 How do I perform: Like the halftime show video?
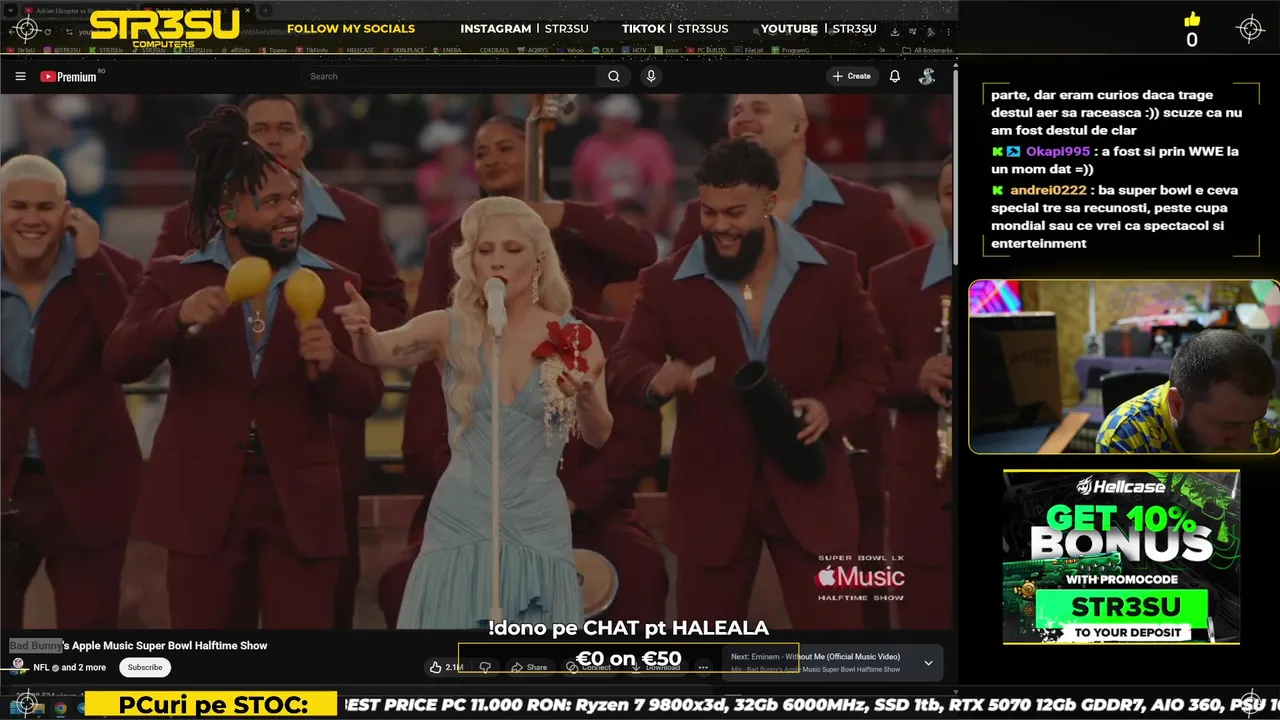[x=446, y=667]
